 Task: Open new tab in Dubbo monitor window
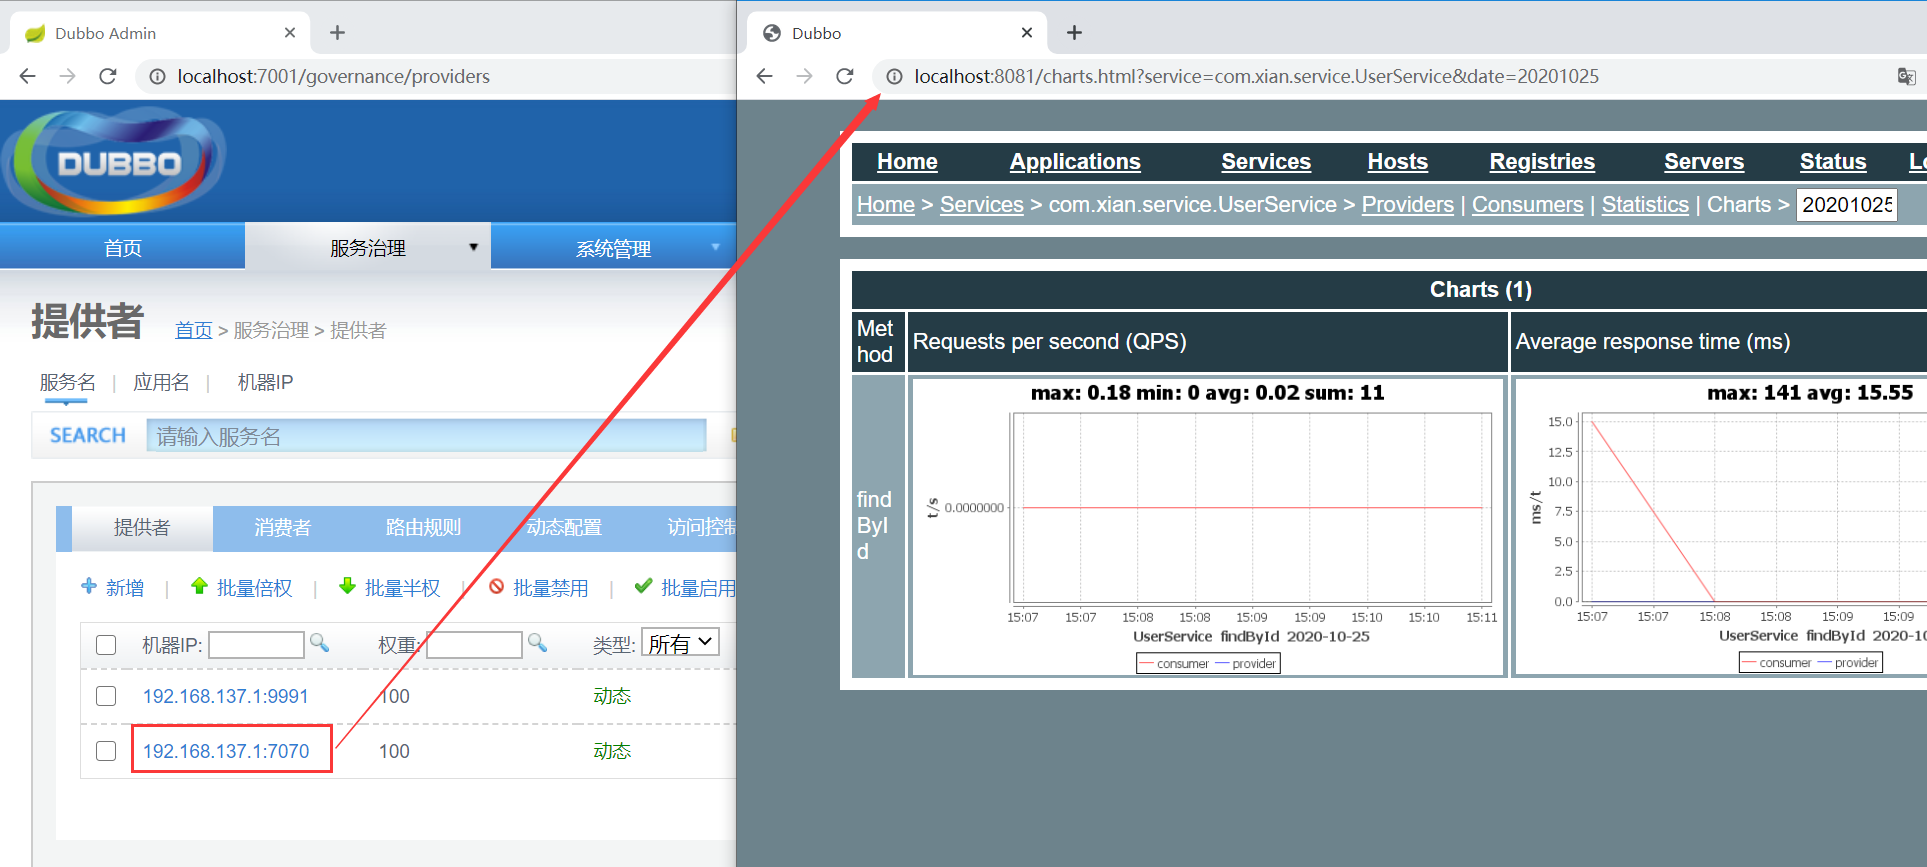(x=1075, y=33)
